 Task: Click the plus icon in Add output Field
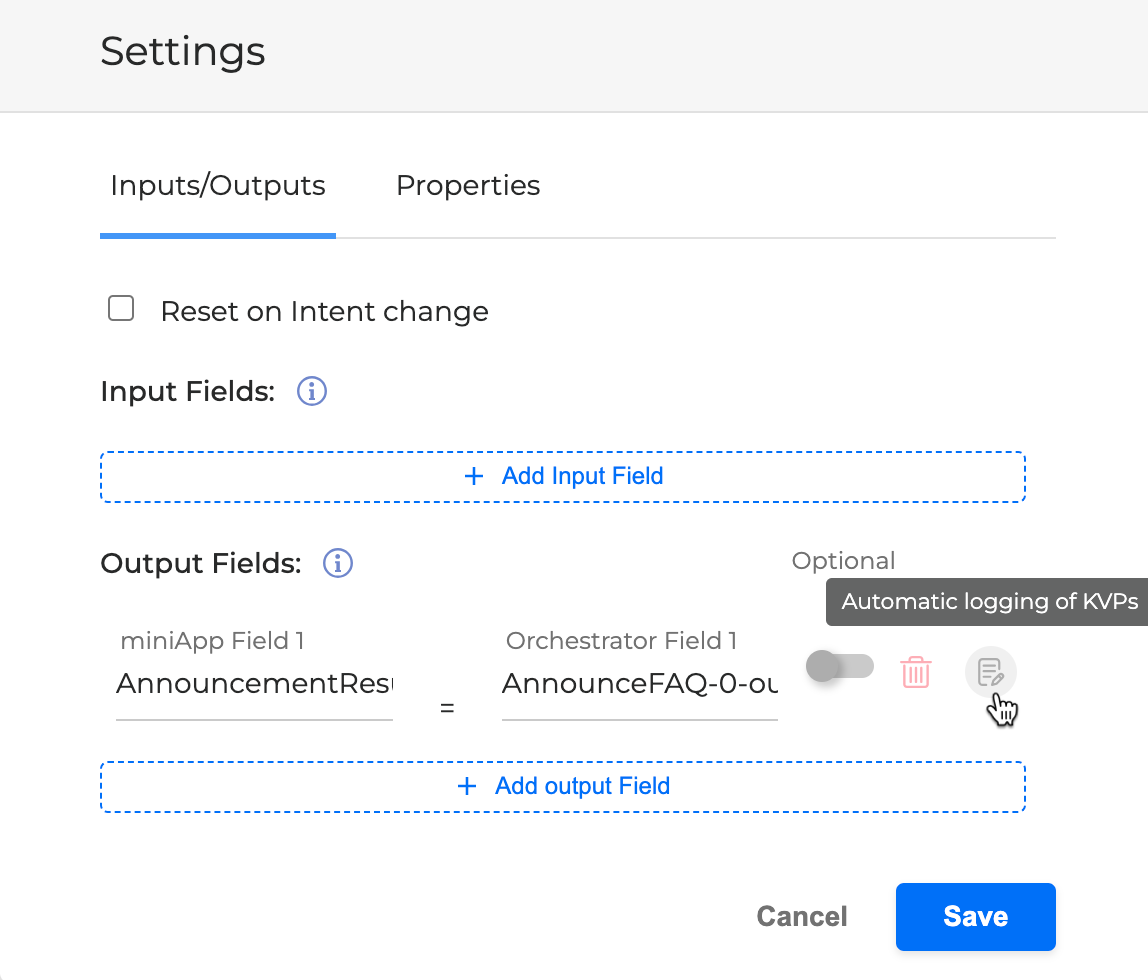pyautogui.click(x=466, y=786)
